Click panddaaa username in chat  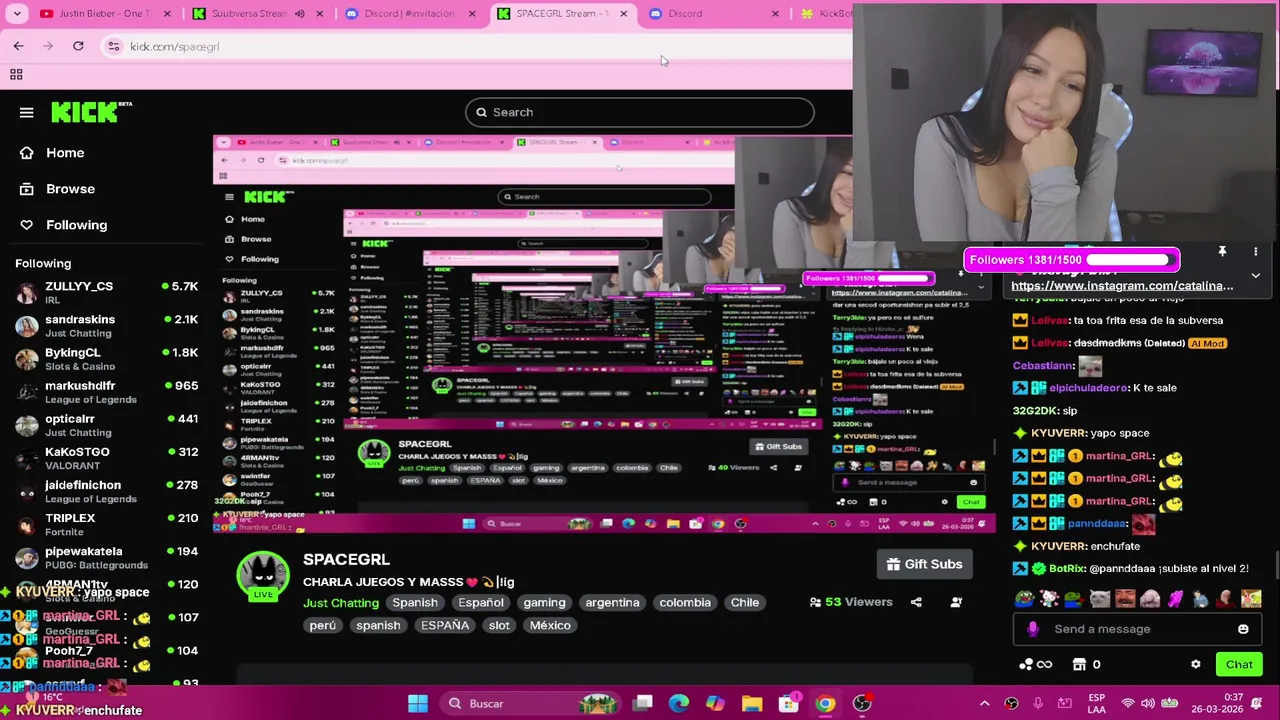coord(1097,524)
